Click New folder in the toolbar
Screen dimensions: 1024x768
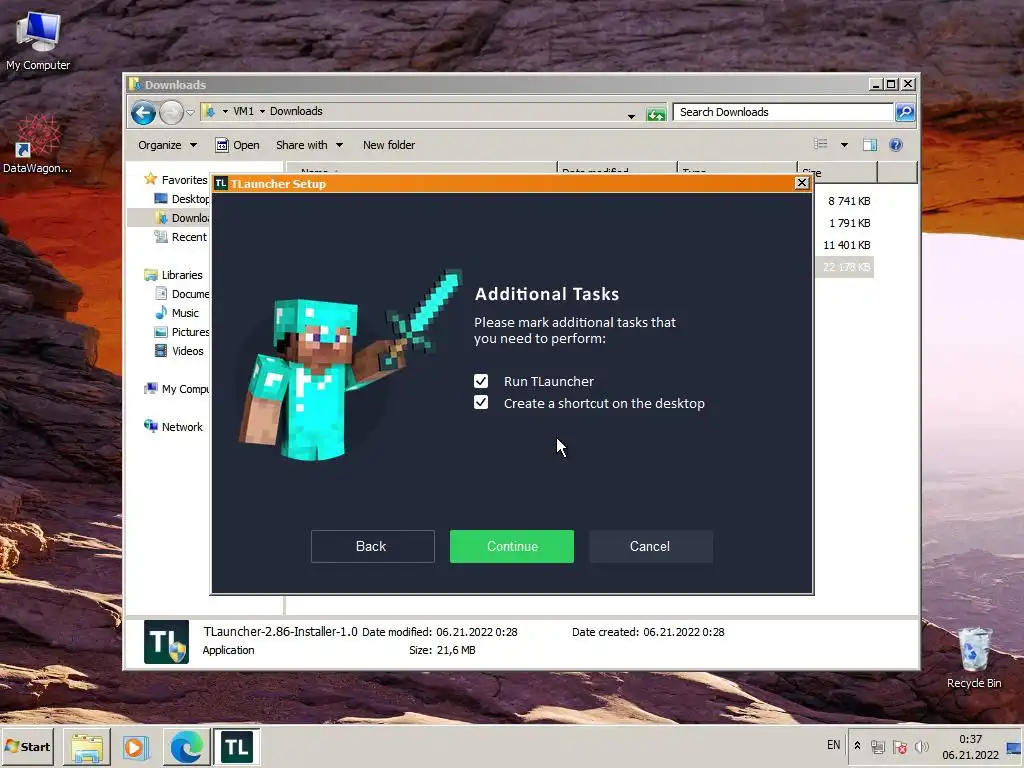(389, 145)
